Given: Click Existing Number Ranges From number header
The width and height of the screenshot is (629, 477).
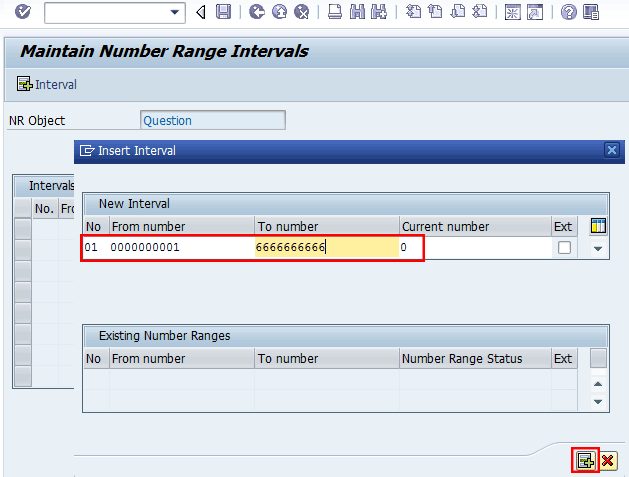Looking at the screenshot, I should pos(182,359).
